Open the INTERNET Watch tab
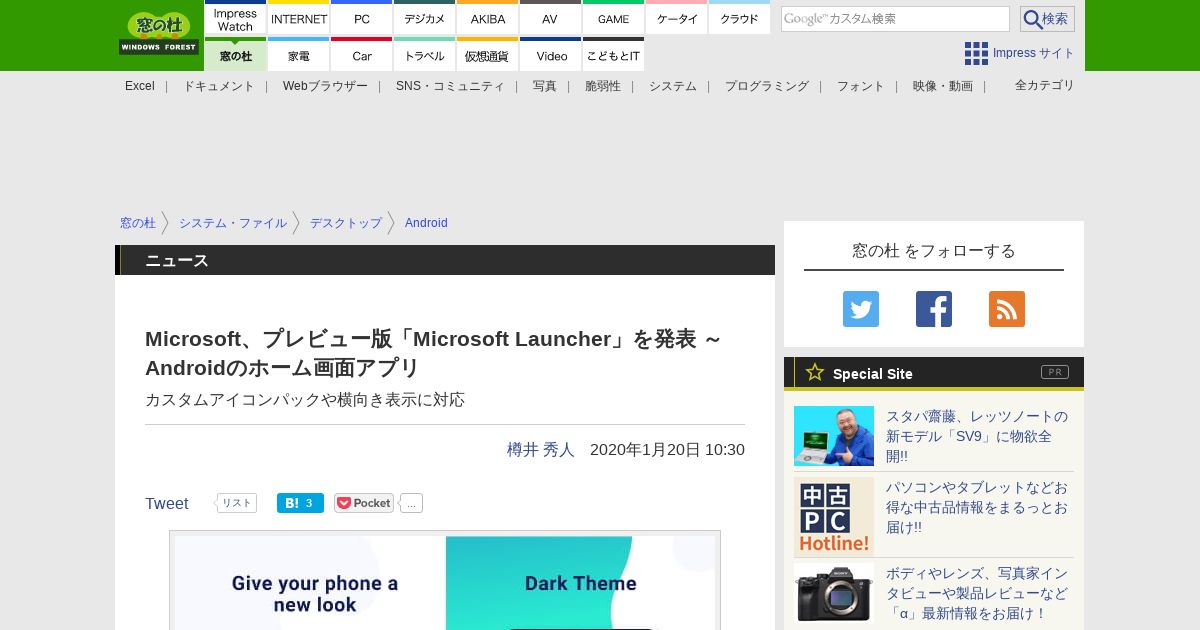Image resolution: width=1200 pixels, height=630 pixels. (x=299, y=19)
